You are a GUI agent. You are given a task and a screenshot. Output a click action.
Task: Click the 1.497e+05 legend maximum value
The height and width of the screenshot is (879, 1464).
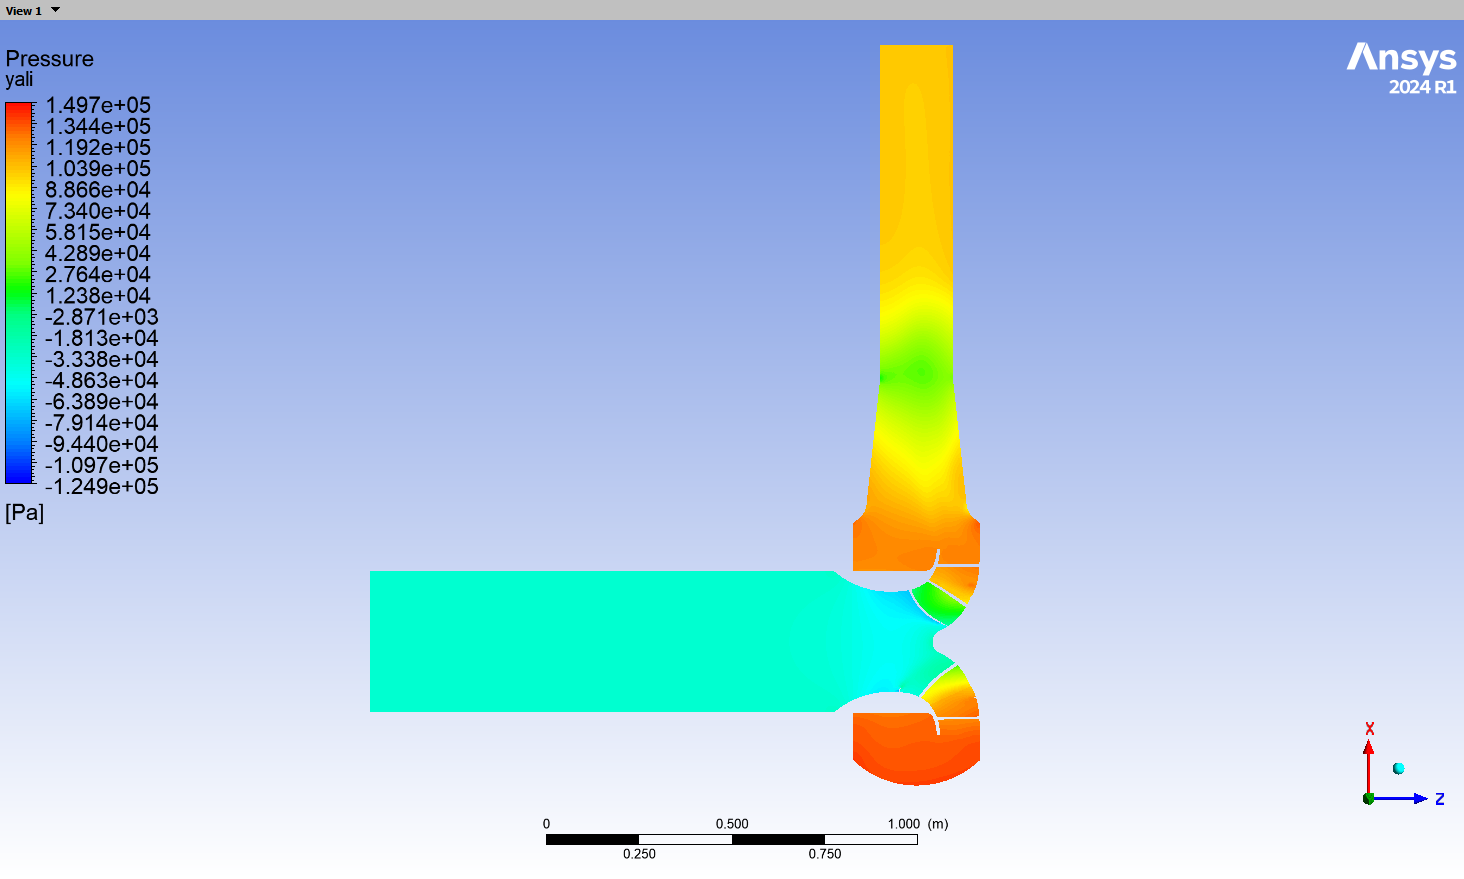tap(98, 105)
